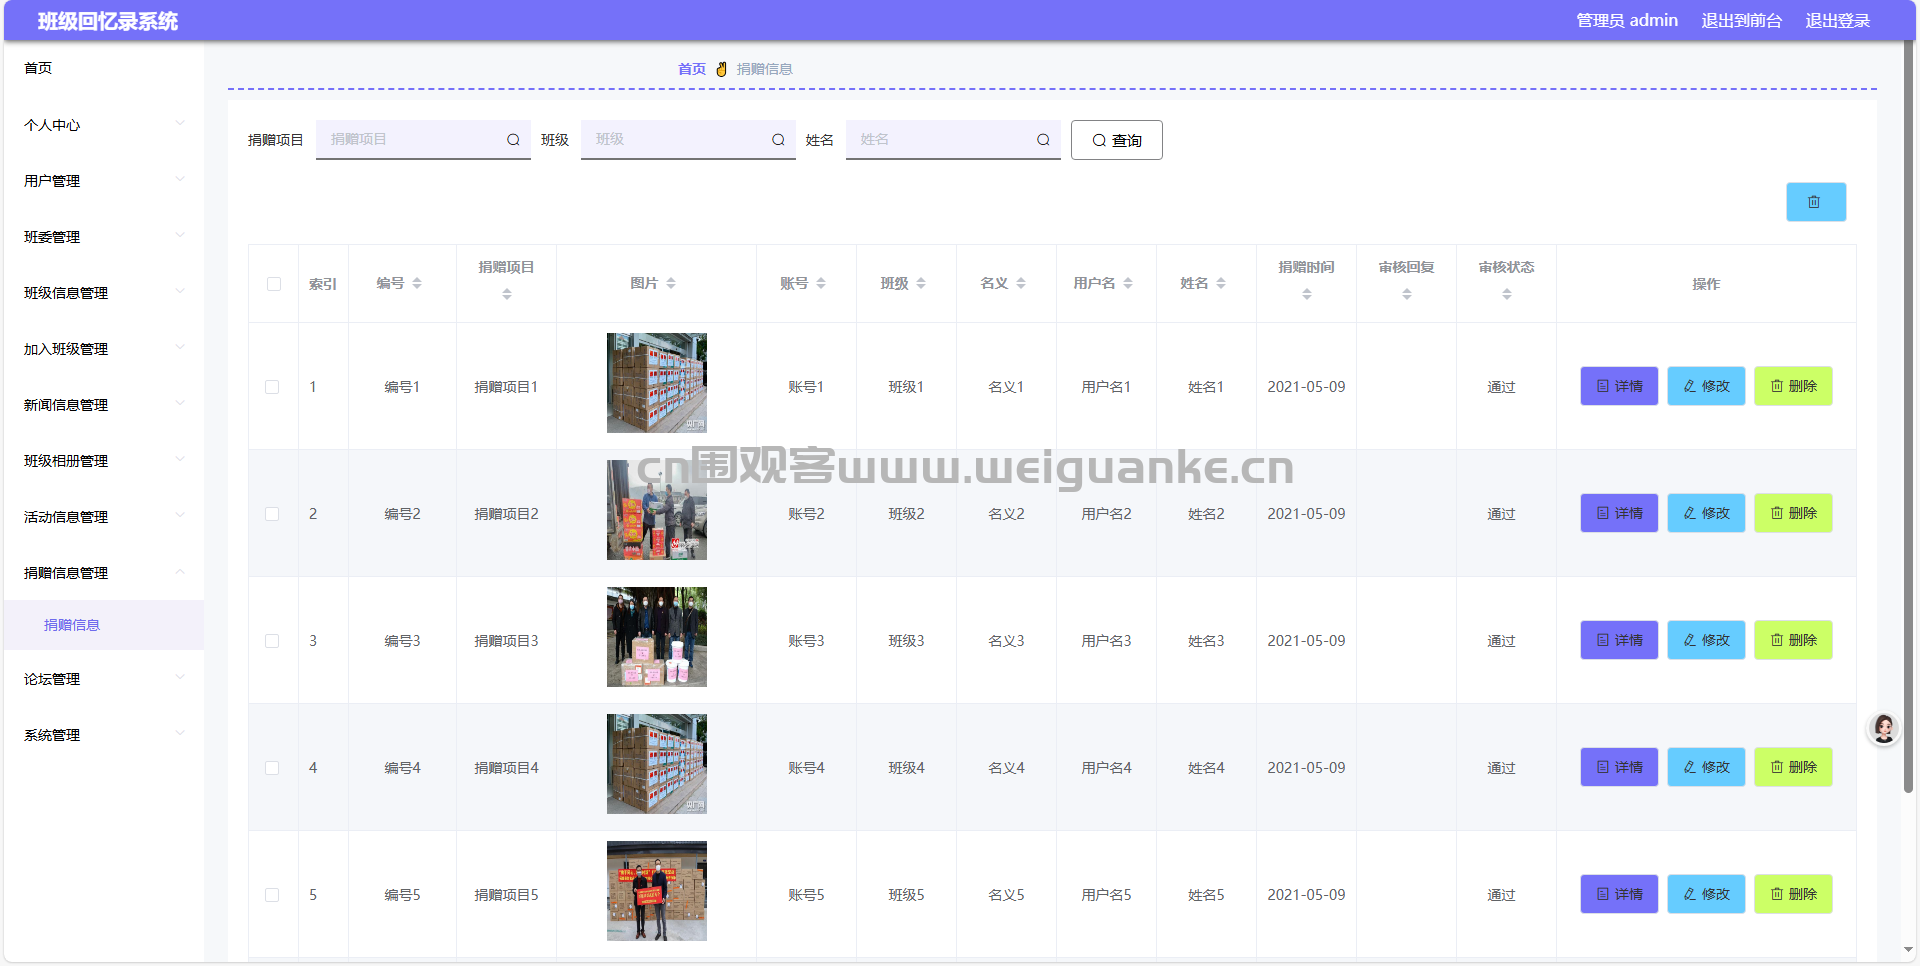Click the blue trash batch-delete icon button

[x=1816, y=202]
